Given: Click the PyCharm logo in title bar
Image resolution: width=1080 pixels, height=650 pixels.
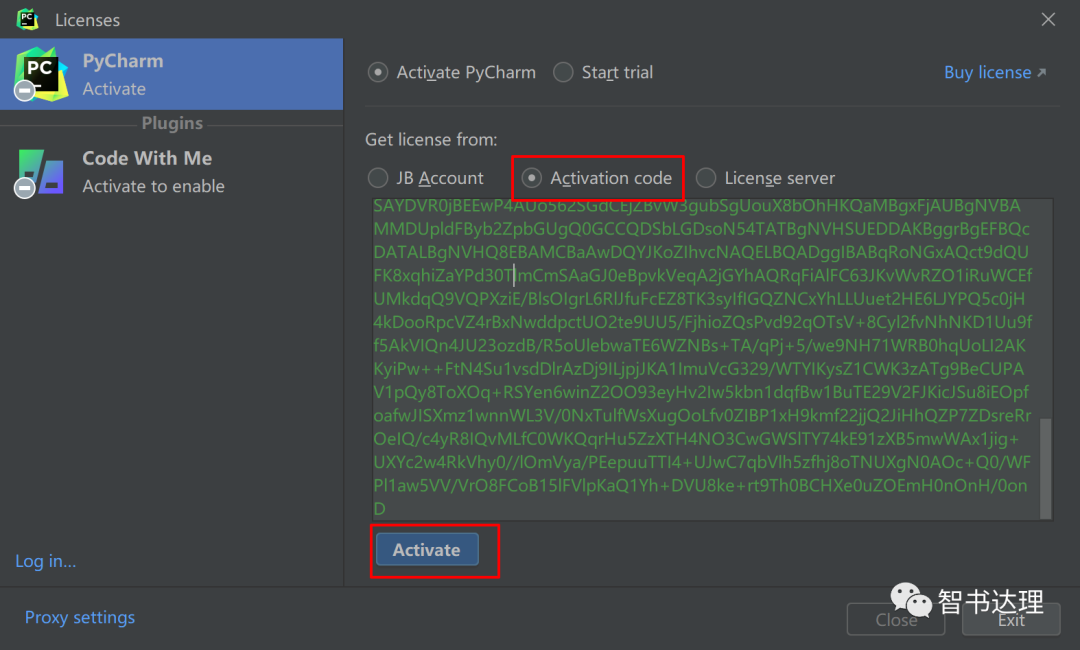Looking at the screenshot, I should [28, 19].
